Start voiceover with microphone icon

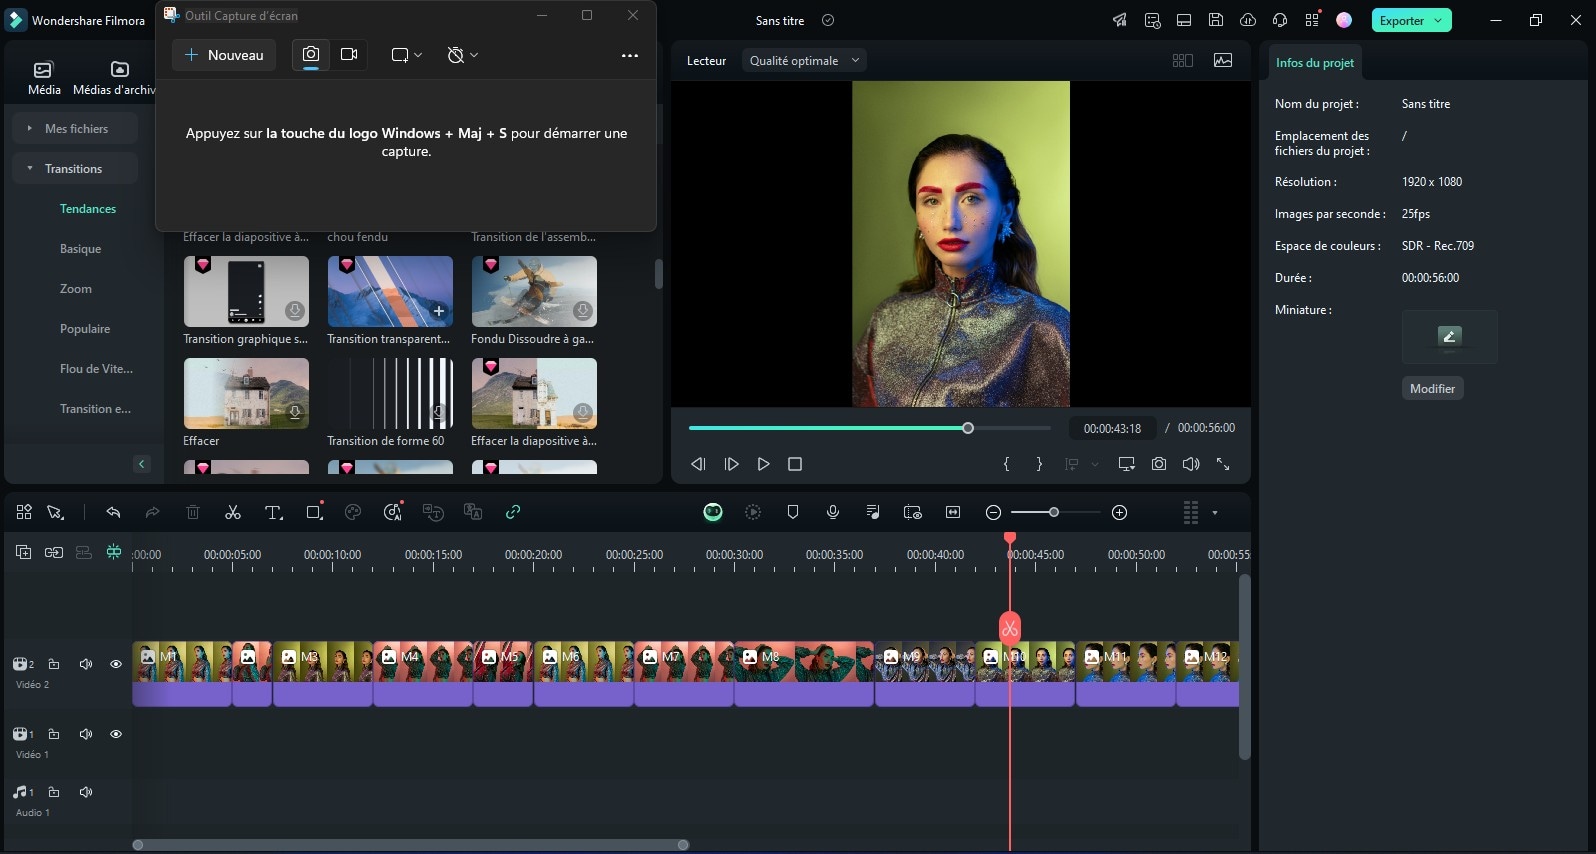coord(833,512)
